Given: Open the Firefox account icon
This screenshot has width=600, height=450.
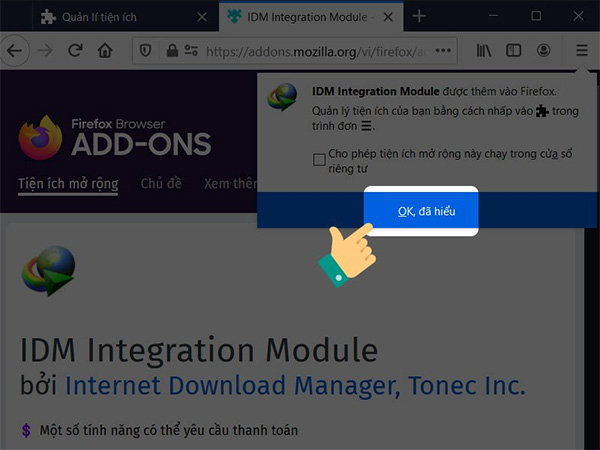Looking at the screenshot, I should tap(543, 51).
